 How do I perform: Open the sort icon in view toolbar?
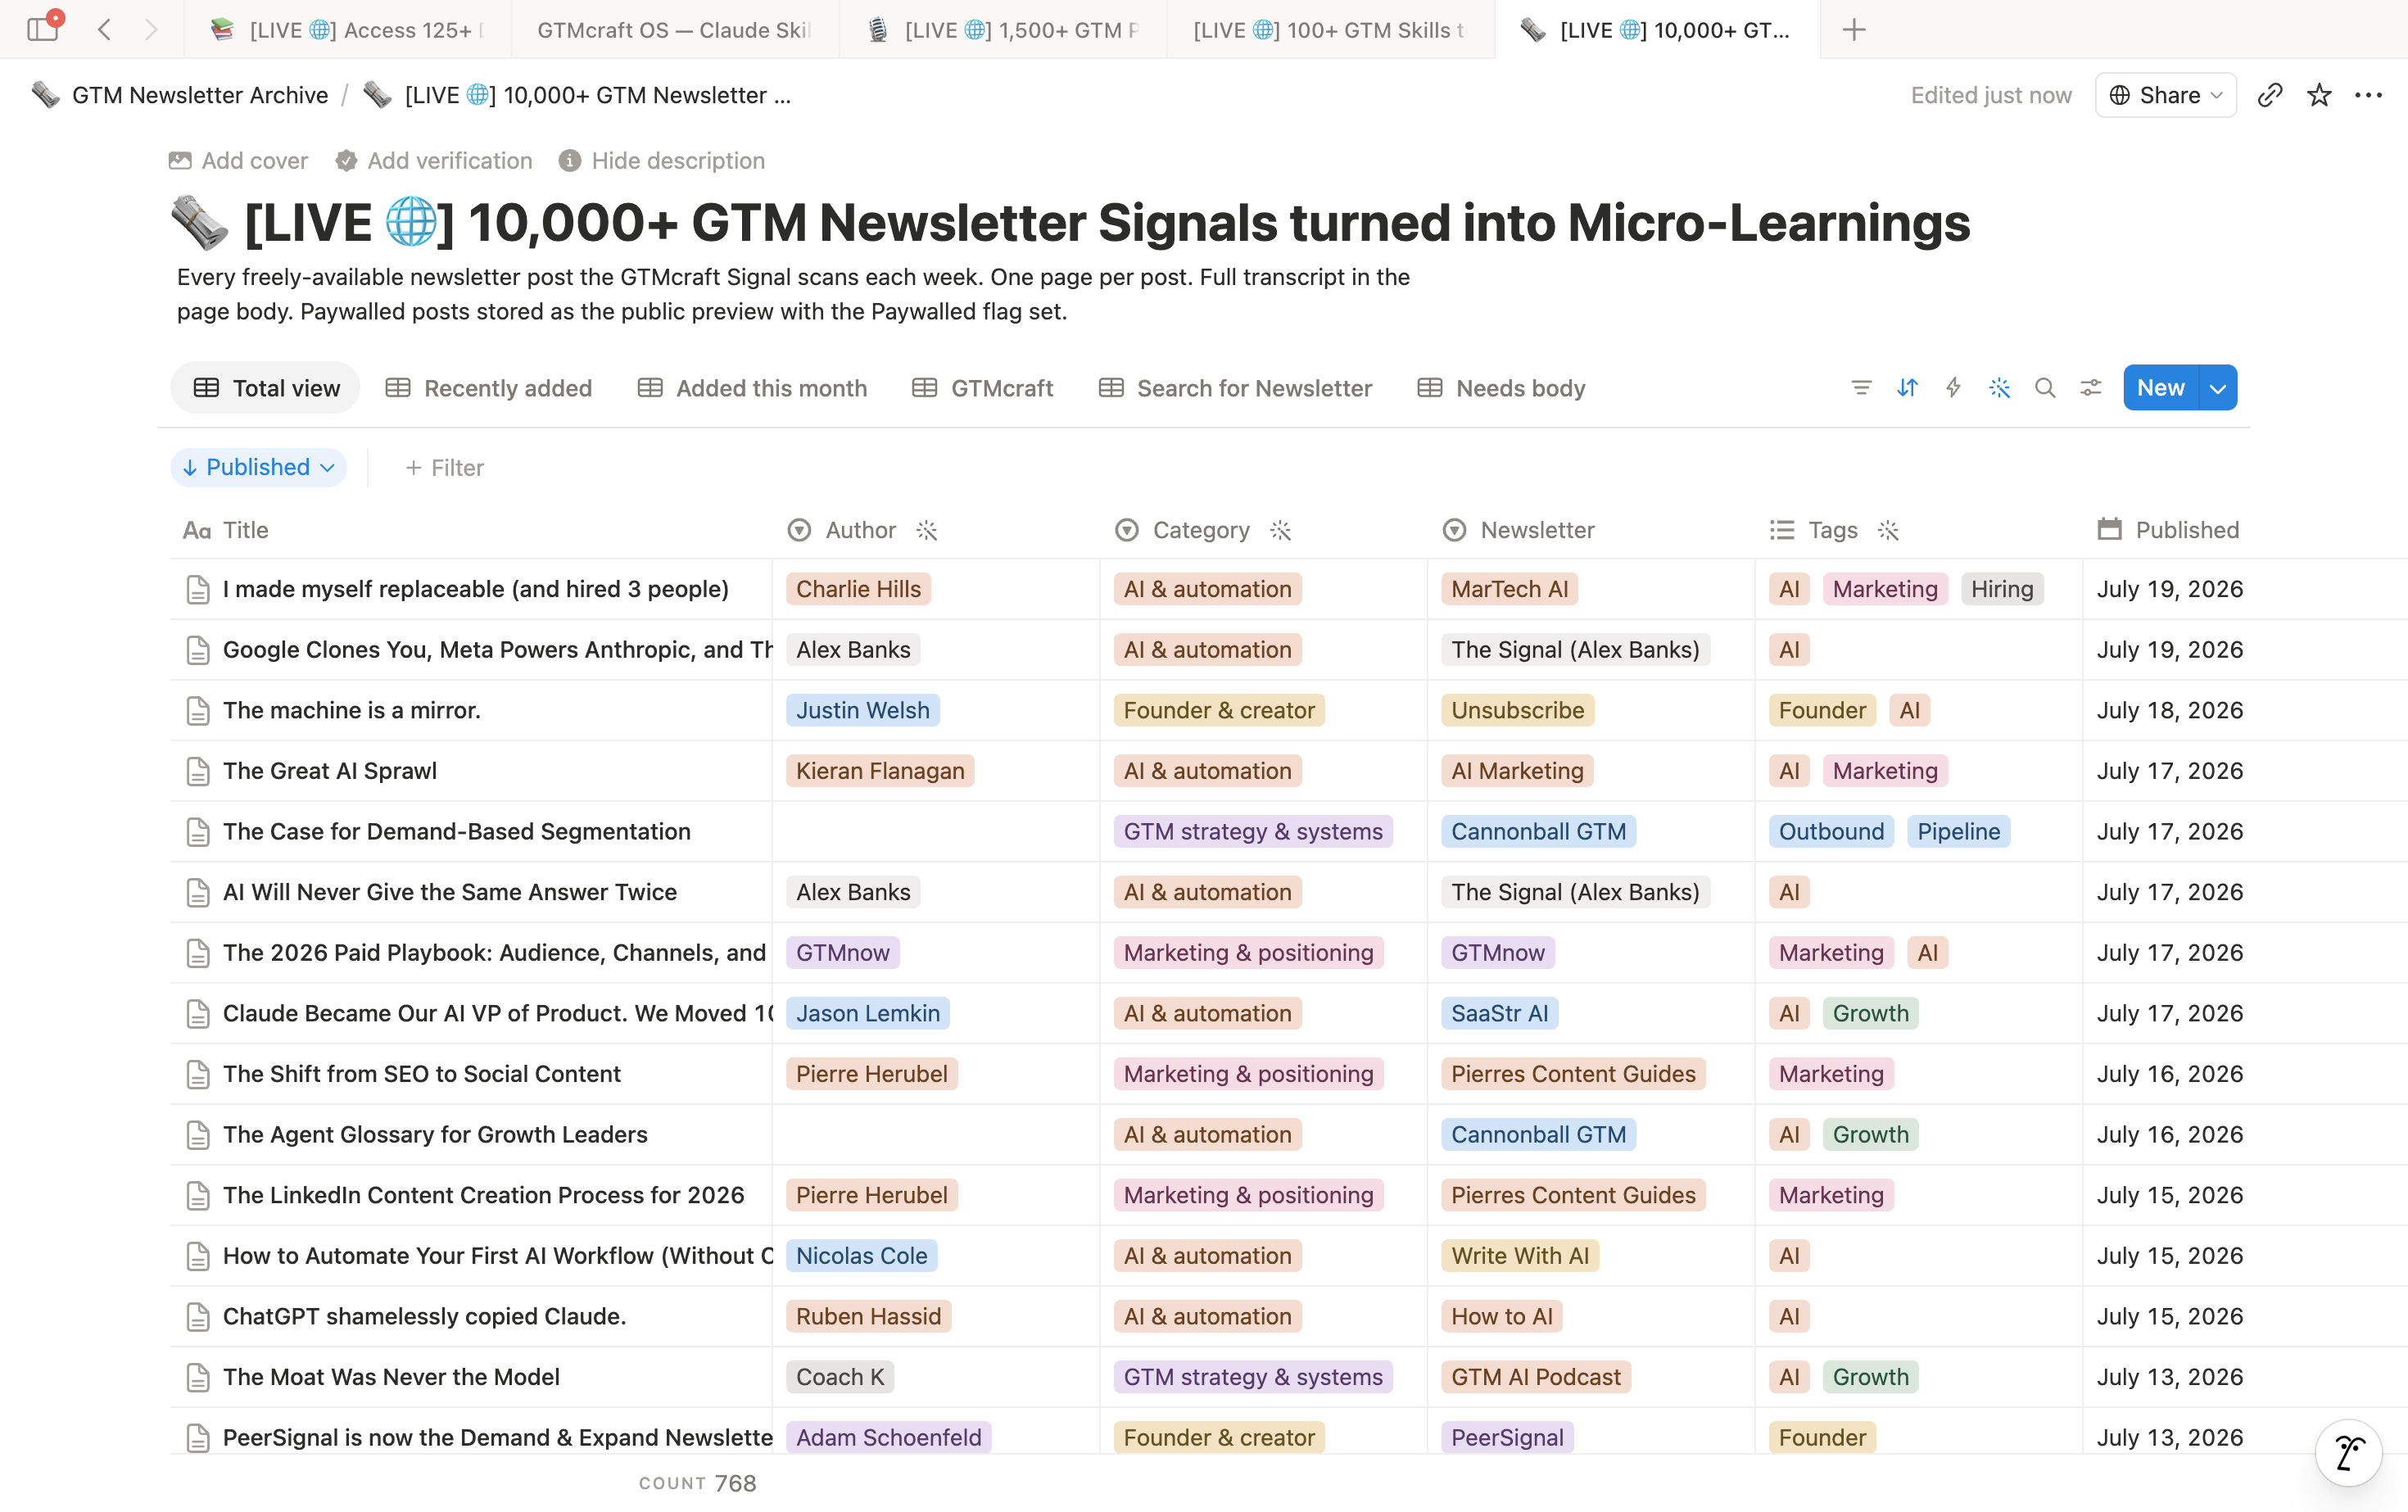[x=1907, y=388]
